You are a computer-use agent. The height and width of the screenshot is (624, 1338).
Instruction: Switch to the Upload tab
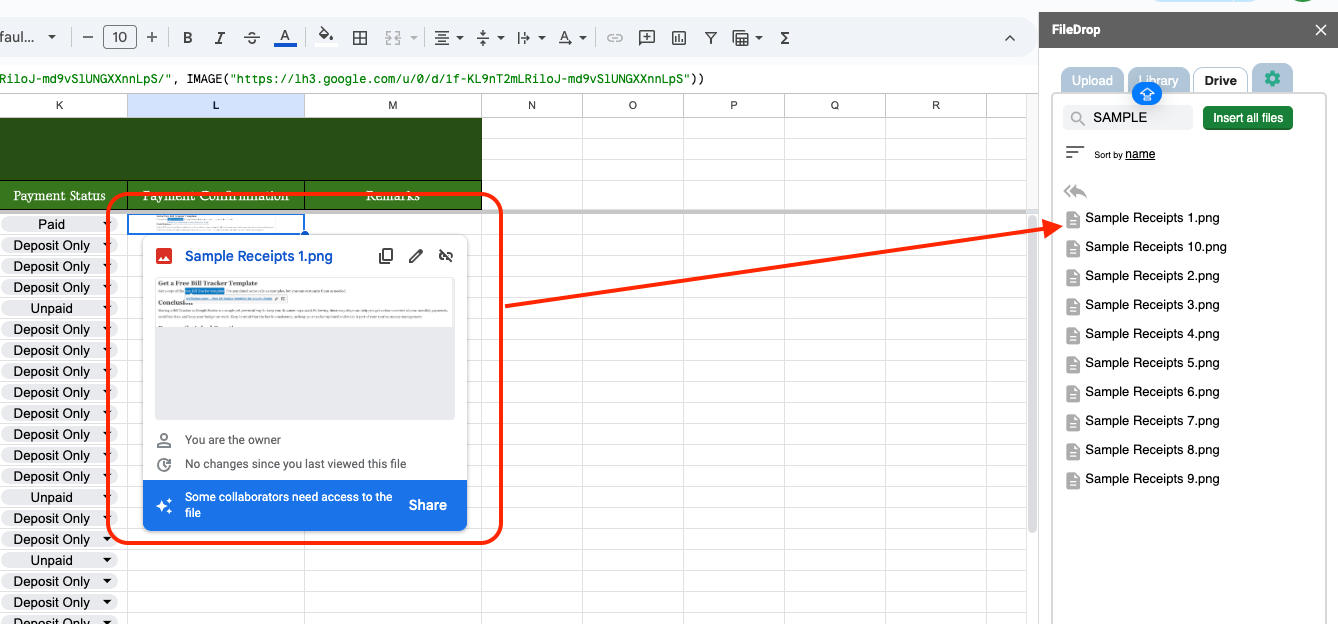(x=1092, y=81)
